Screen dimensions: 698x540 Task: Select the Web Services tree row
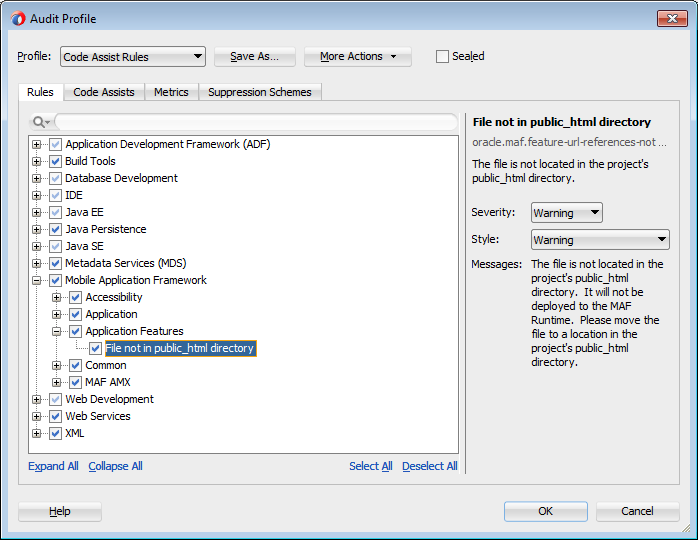(98, 416)
